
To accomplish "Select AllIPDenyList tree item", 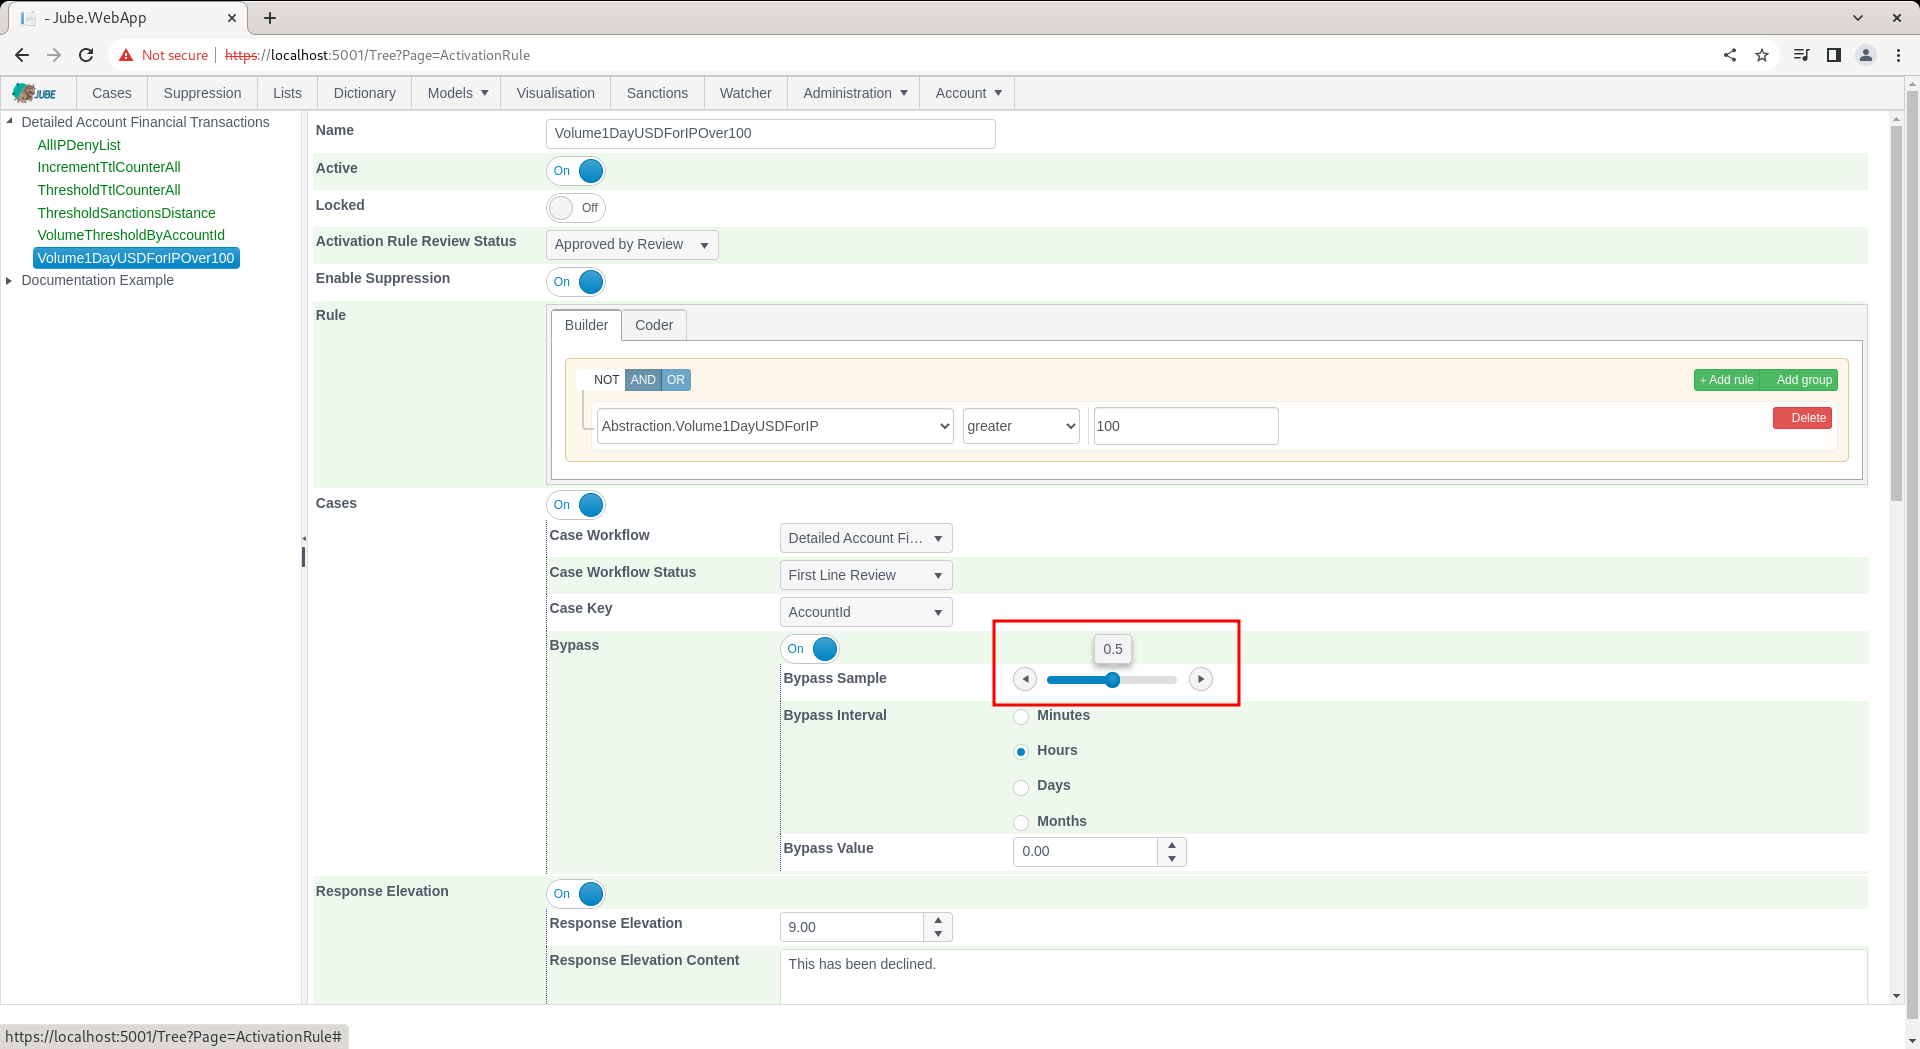I will (x=79, y=145).
